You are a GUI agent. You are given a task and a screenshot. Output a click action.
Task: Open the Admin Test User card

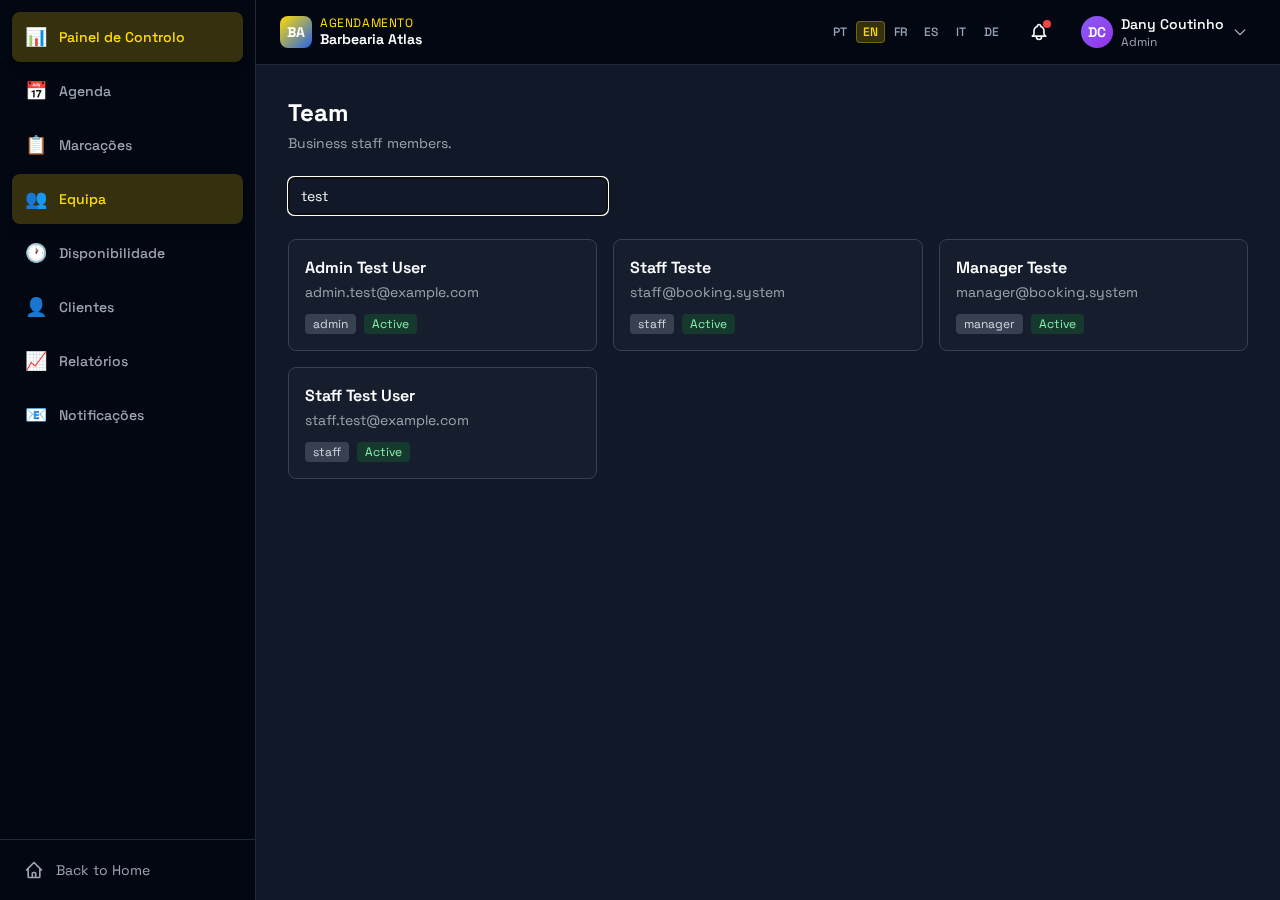tap(442, 295)
